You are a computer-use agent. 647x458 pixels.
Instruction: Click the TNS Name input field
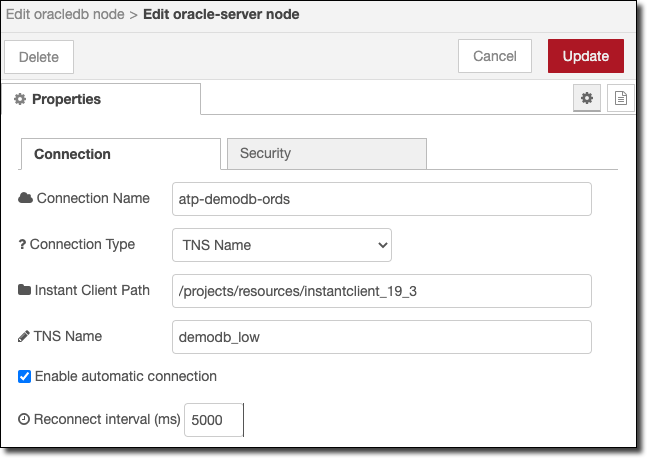pyautogui.click(x=382, y=337)
